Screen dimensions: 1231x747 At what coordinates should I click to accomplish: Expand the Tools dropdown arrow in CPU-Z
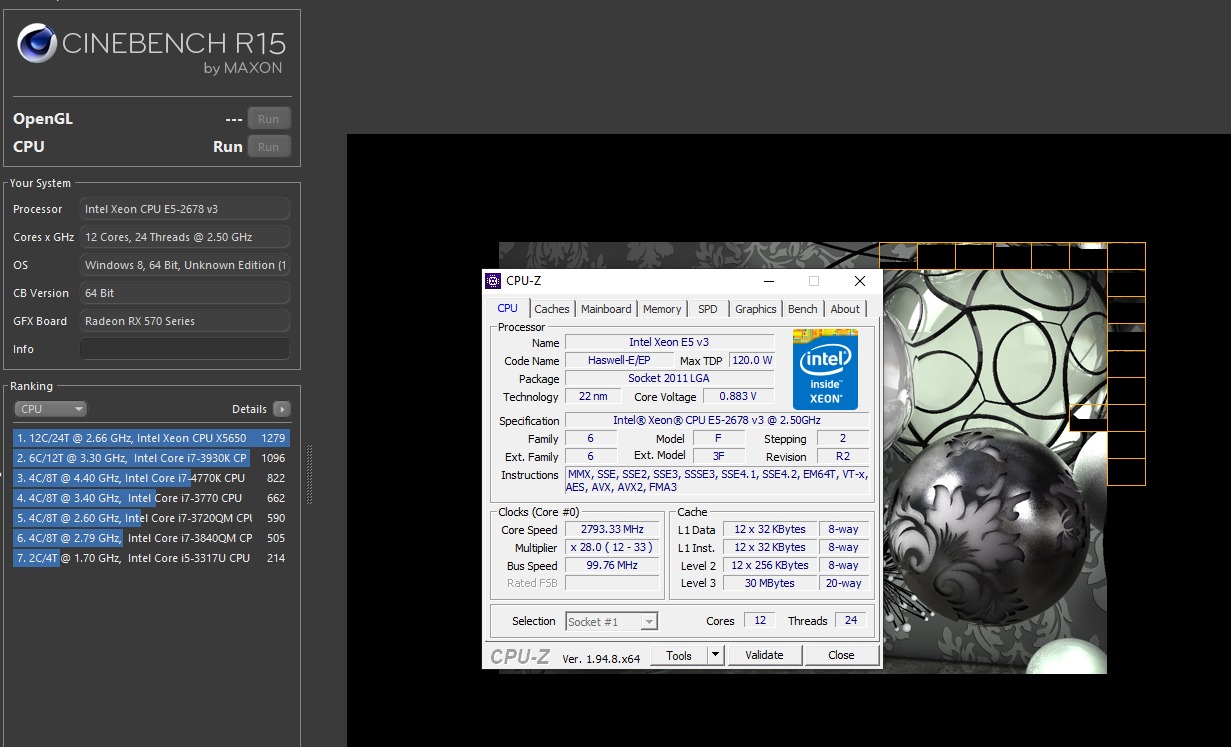[715, 655]
